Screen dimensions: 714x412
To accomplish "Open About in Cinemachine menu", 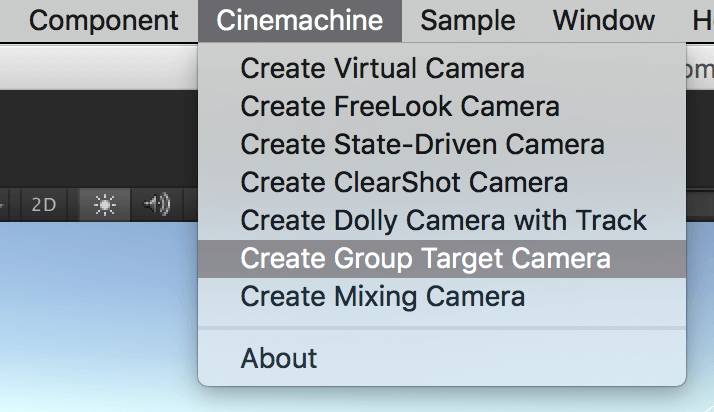I will pyautogui.click(x=279, y=358).
